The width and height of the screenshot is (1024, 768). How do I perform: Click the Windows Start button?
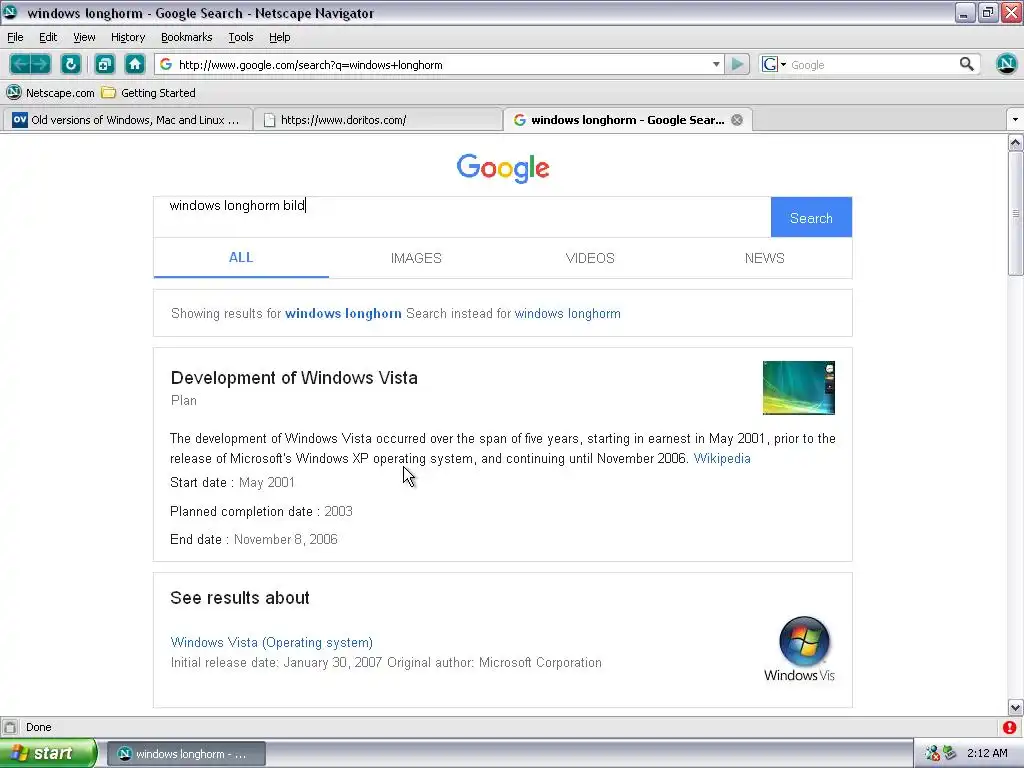pos(48,754)
